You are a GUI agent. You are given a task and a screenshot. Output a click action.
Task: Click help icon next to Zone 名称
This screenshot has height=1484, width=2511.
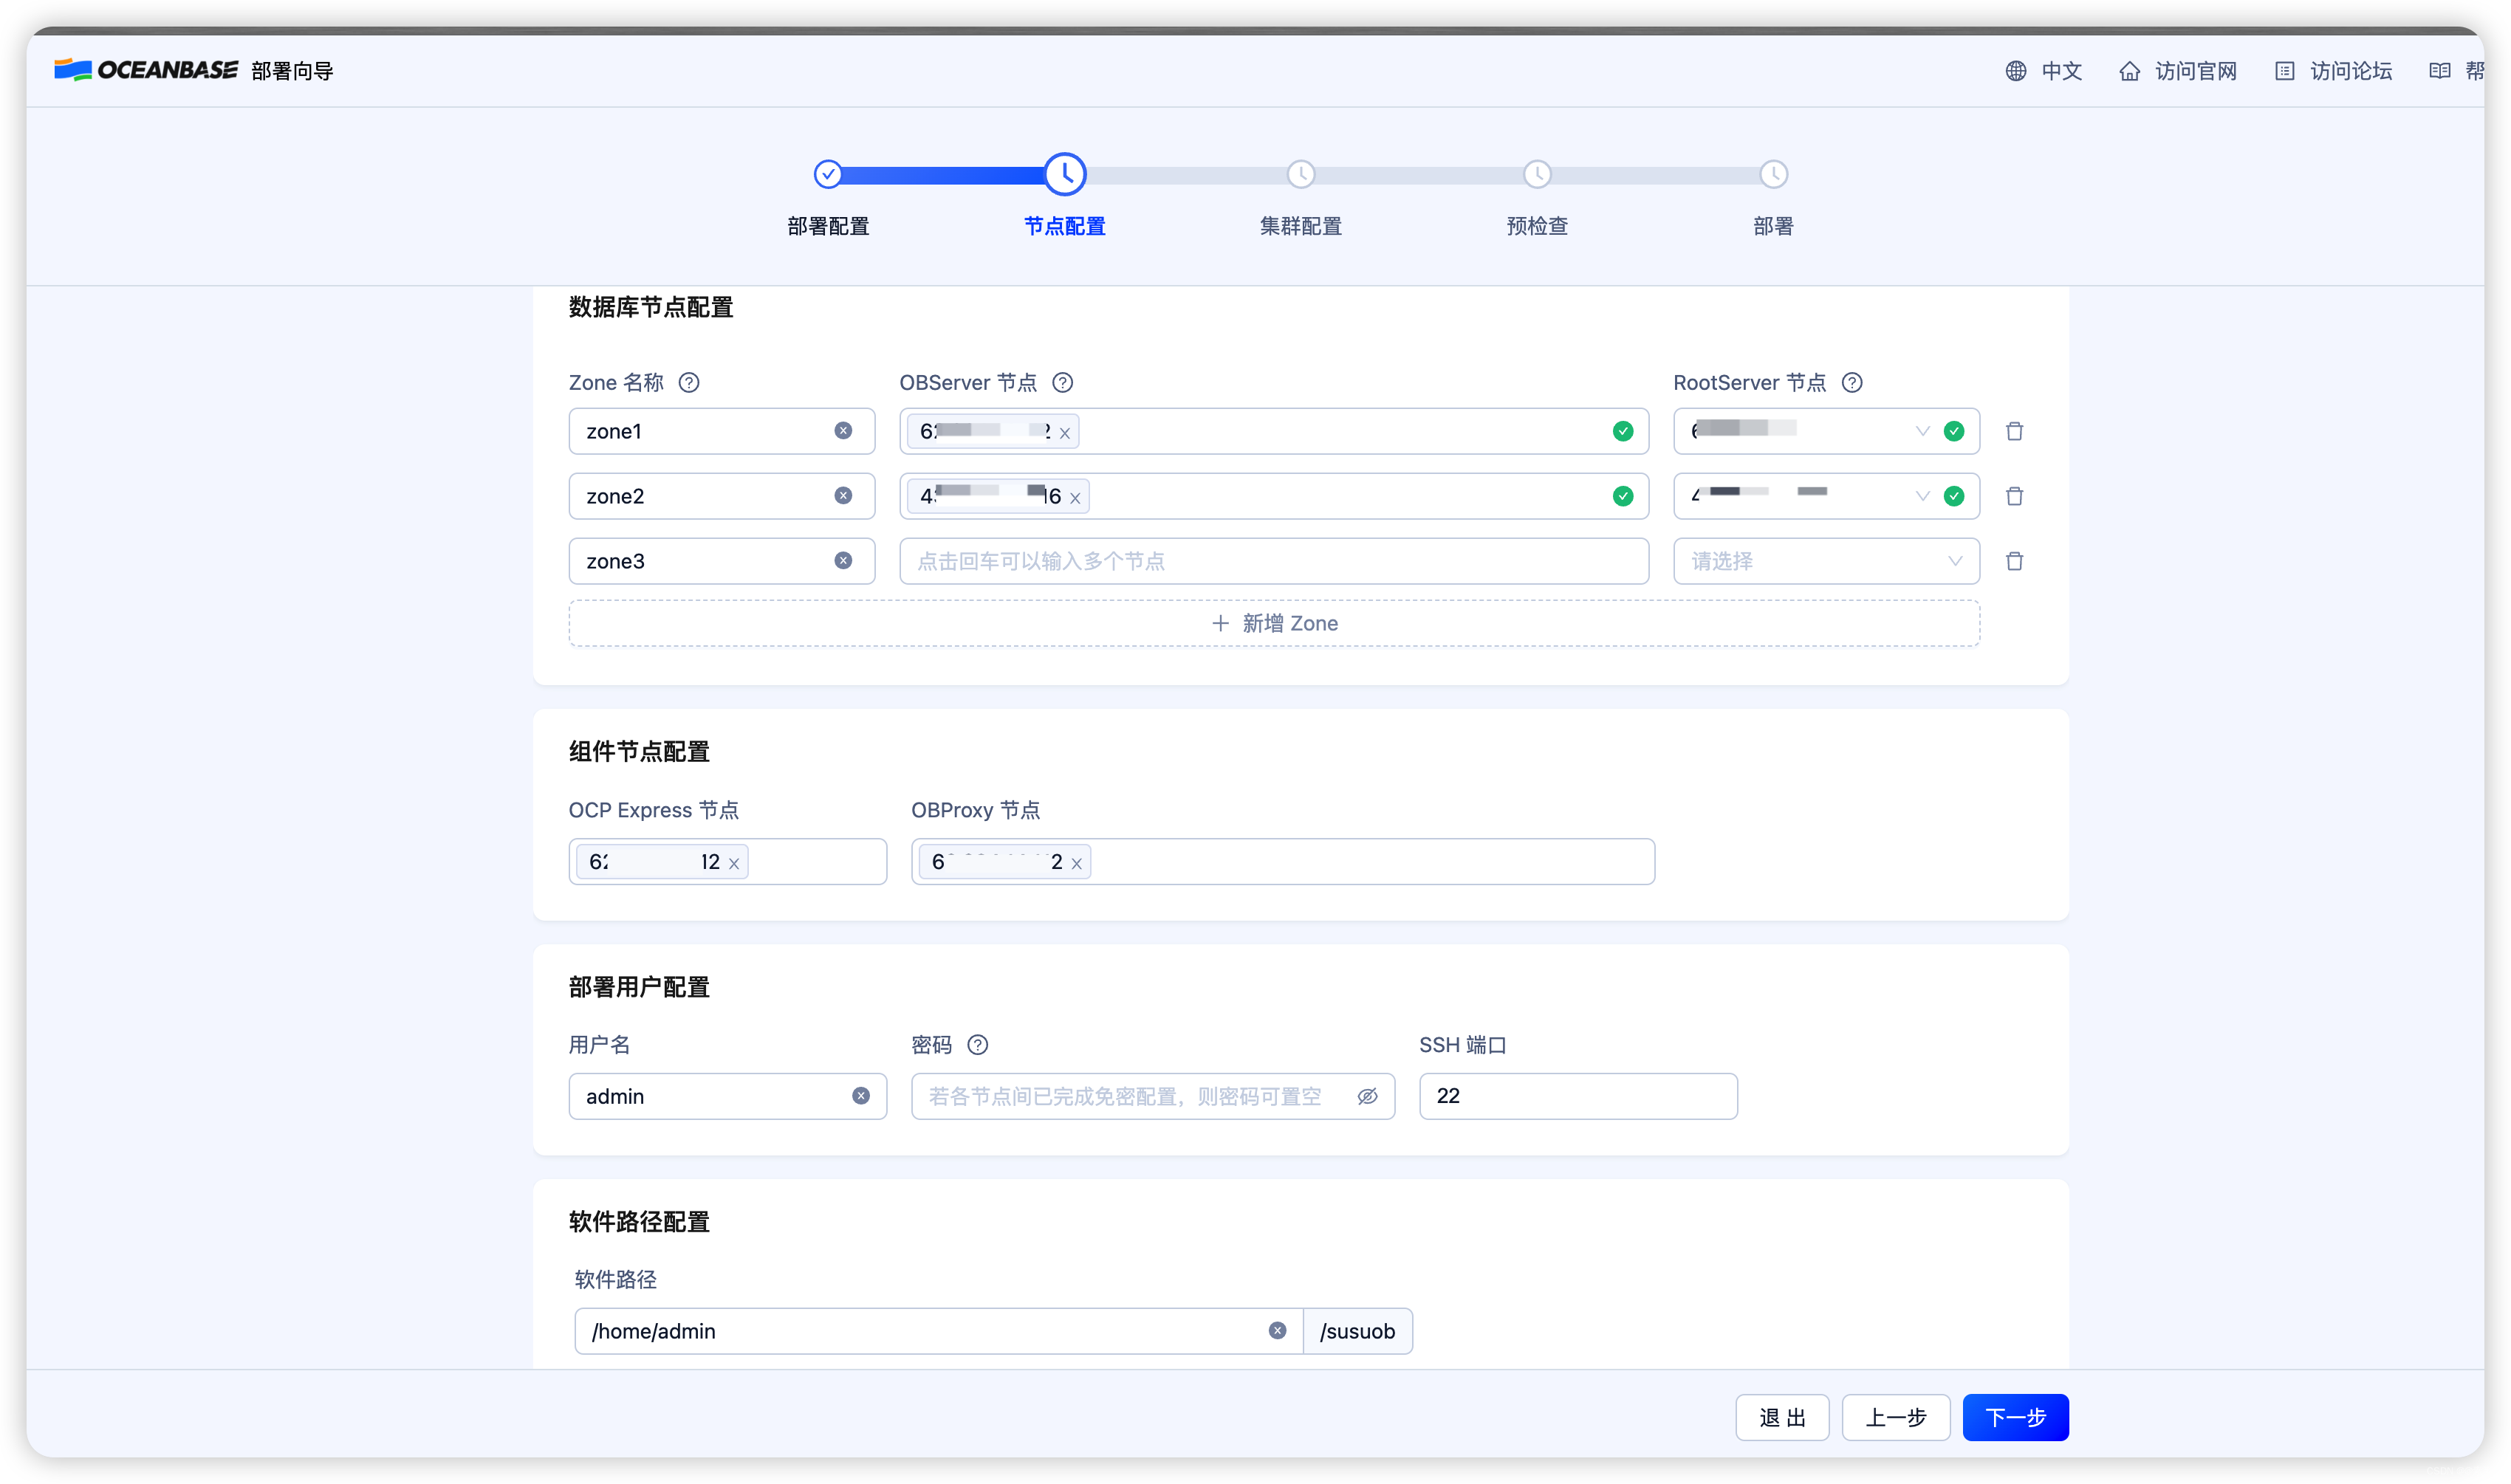pyautogui.click(x=689, y=383)
